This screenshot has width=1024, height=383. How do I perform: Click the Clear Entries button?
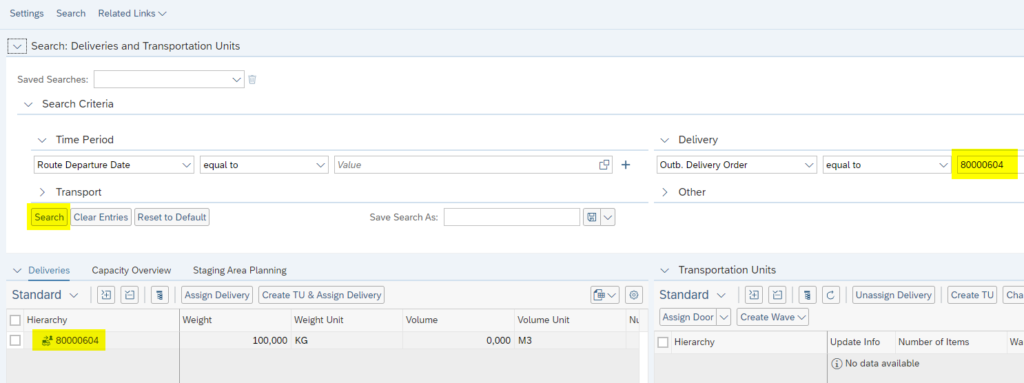point(101,218)
